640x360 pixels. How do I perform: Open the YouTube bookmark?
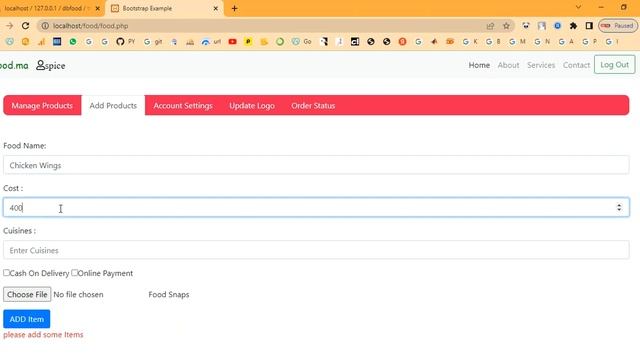232,42
